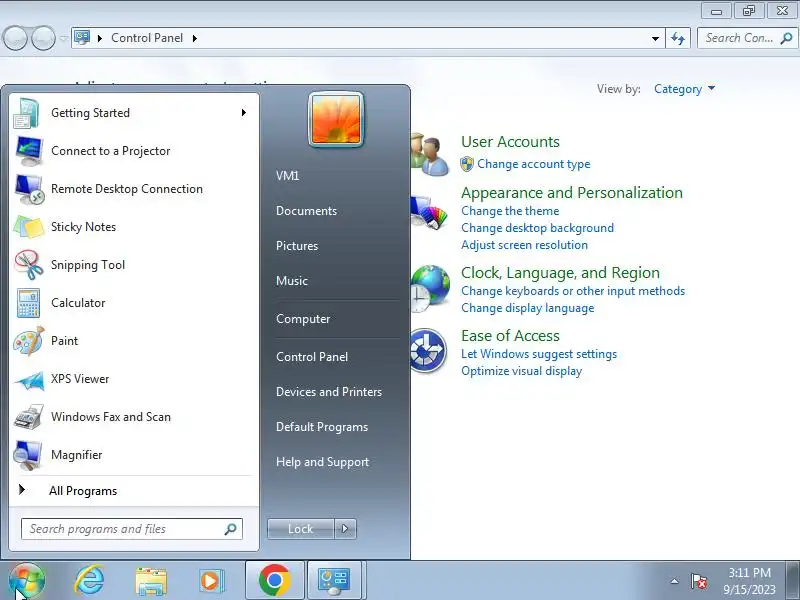
Task: Open the Getting Started icon
Action: click(27, 113)
